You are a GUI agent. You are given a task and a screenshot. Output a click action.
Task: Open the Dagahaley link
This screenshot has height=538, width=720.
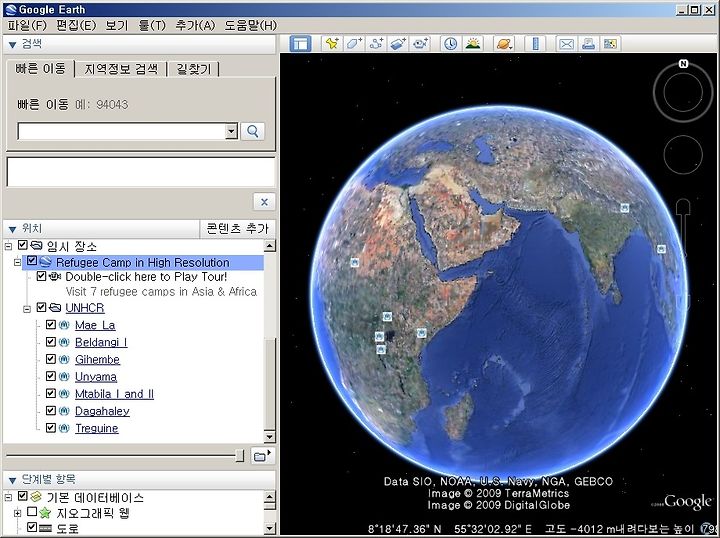(x=102, y=411)
